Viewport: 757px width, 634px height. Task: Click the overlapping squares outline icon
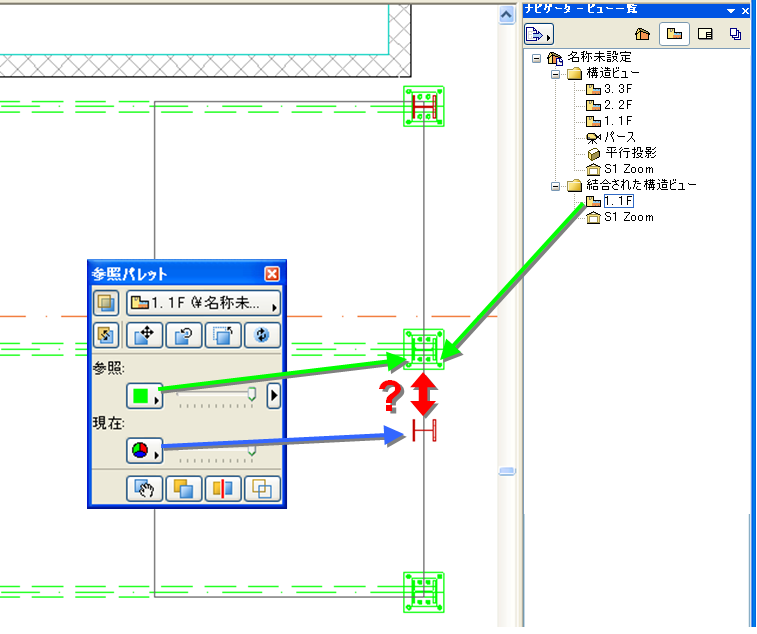pos(262,489)
